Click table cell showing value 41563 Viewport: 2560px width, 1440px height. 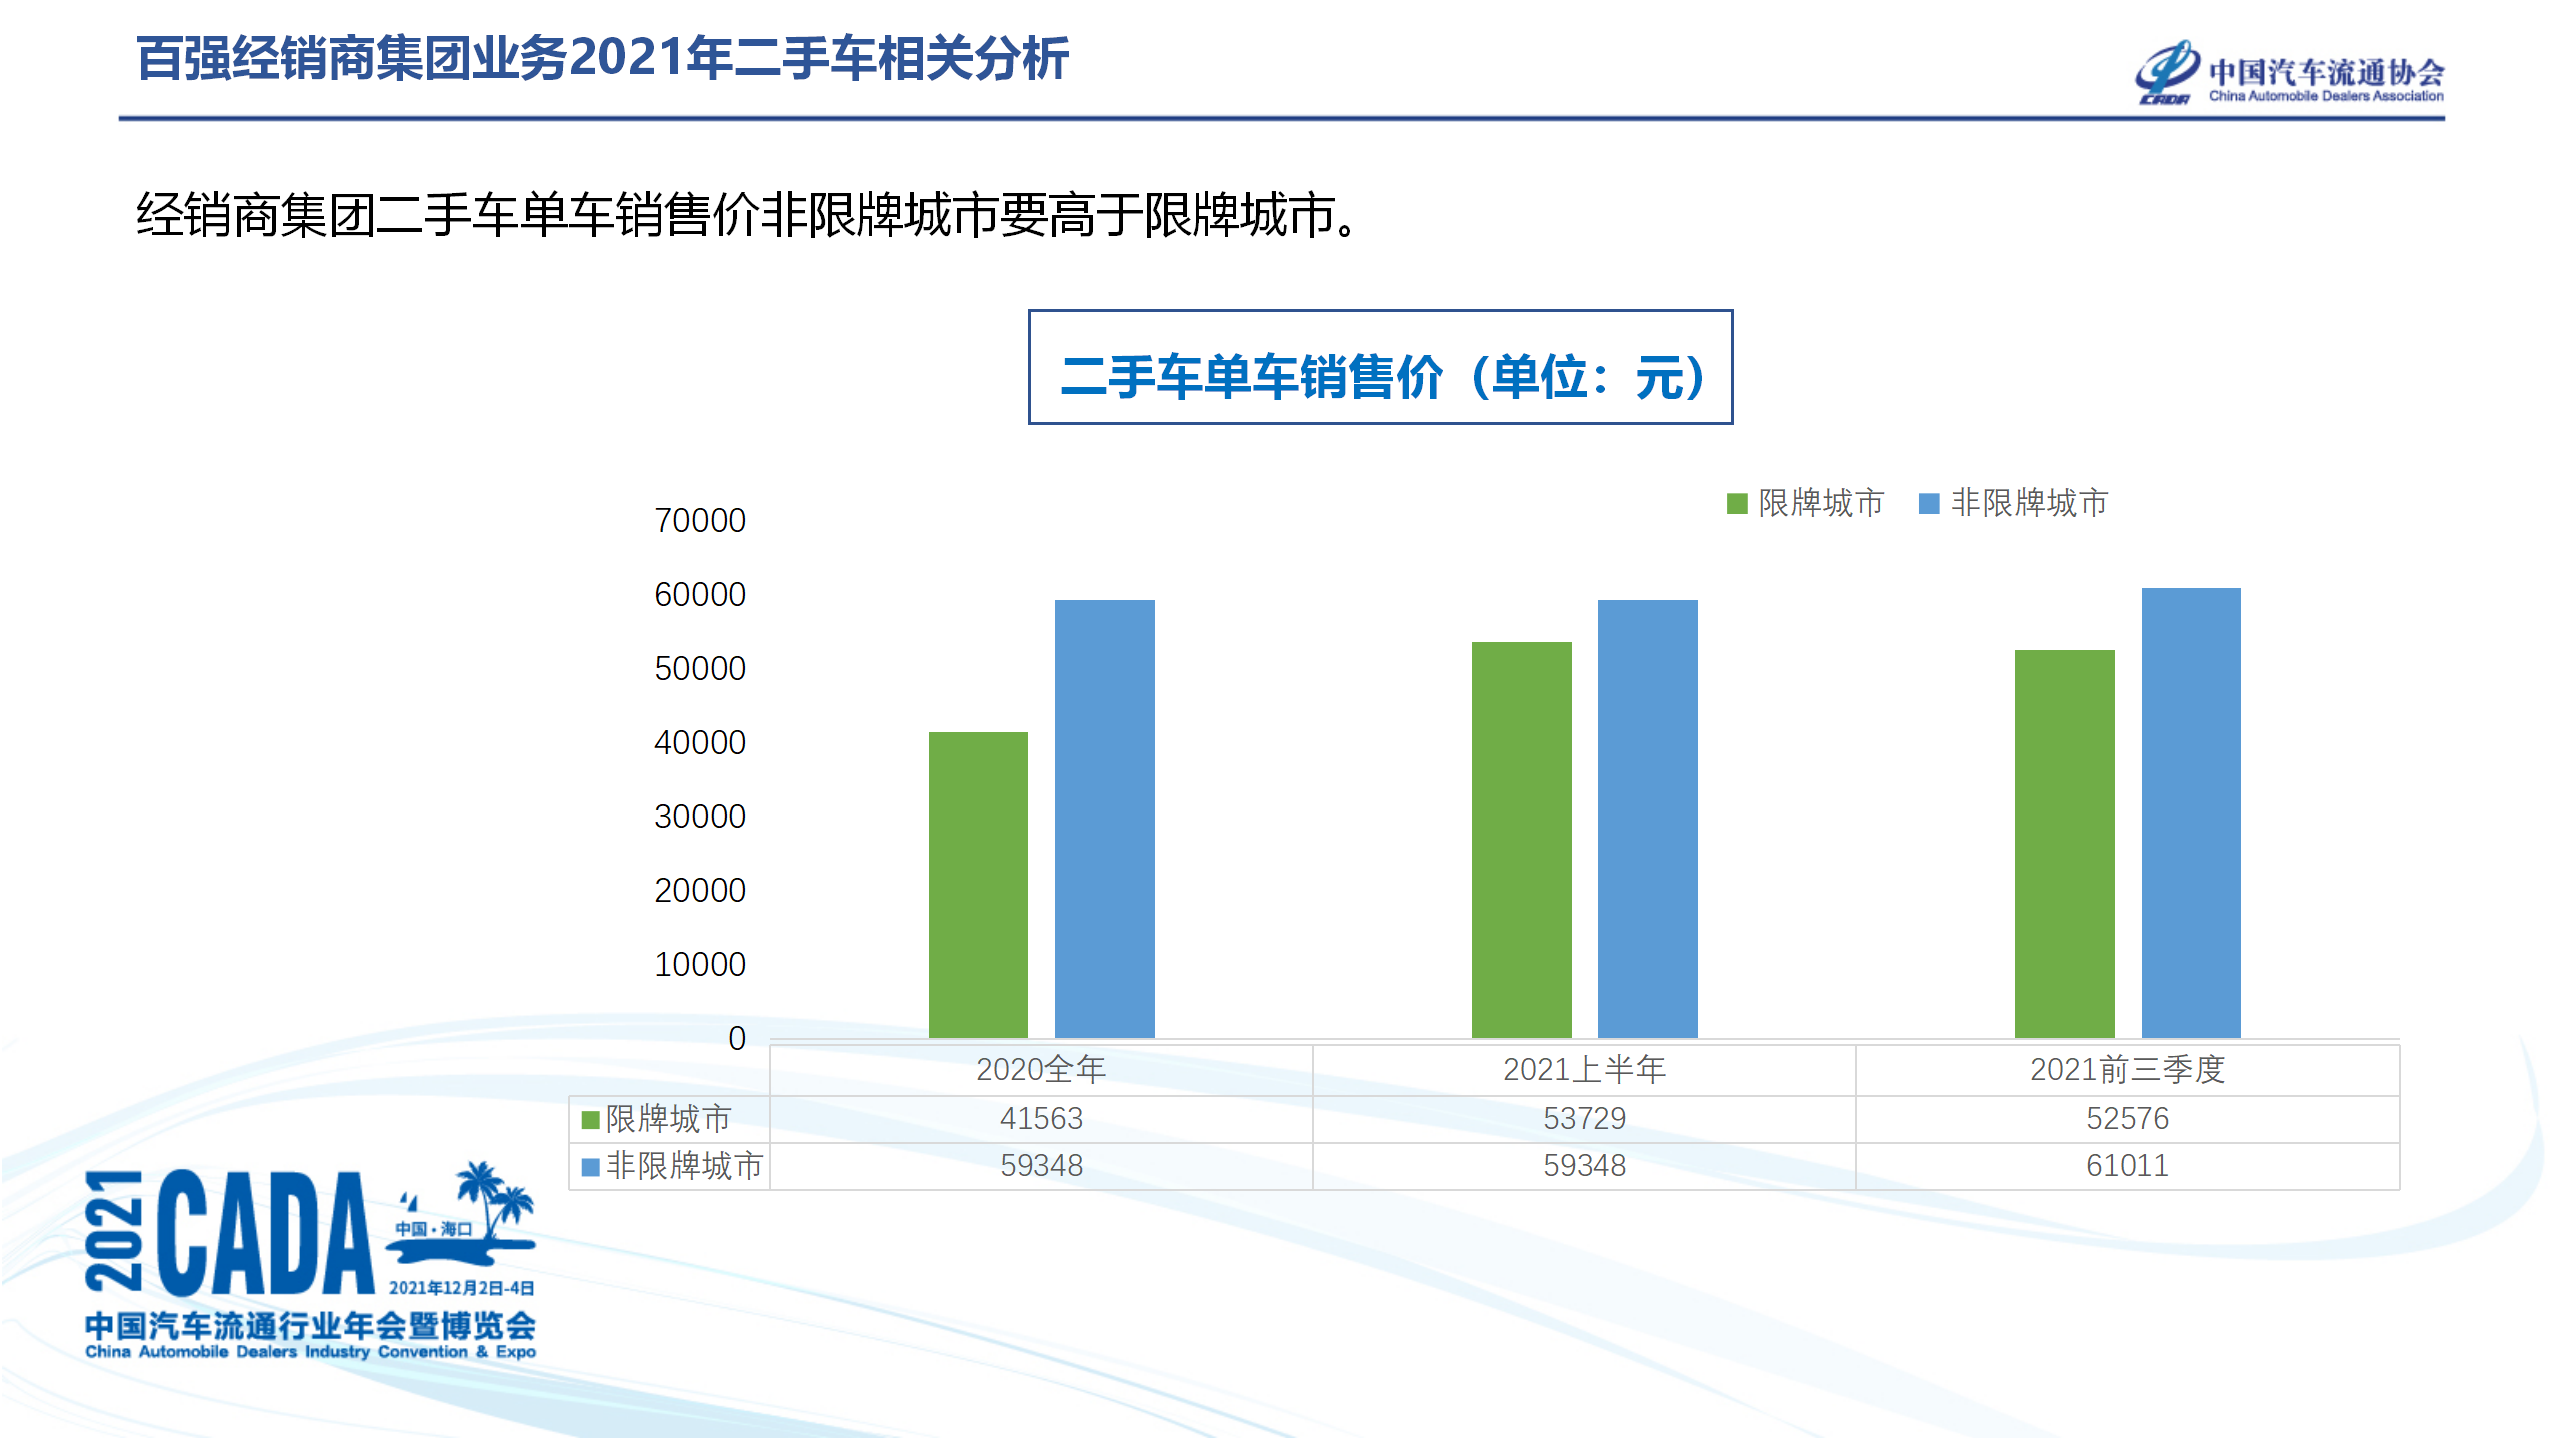(1041, 1119)
